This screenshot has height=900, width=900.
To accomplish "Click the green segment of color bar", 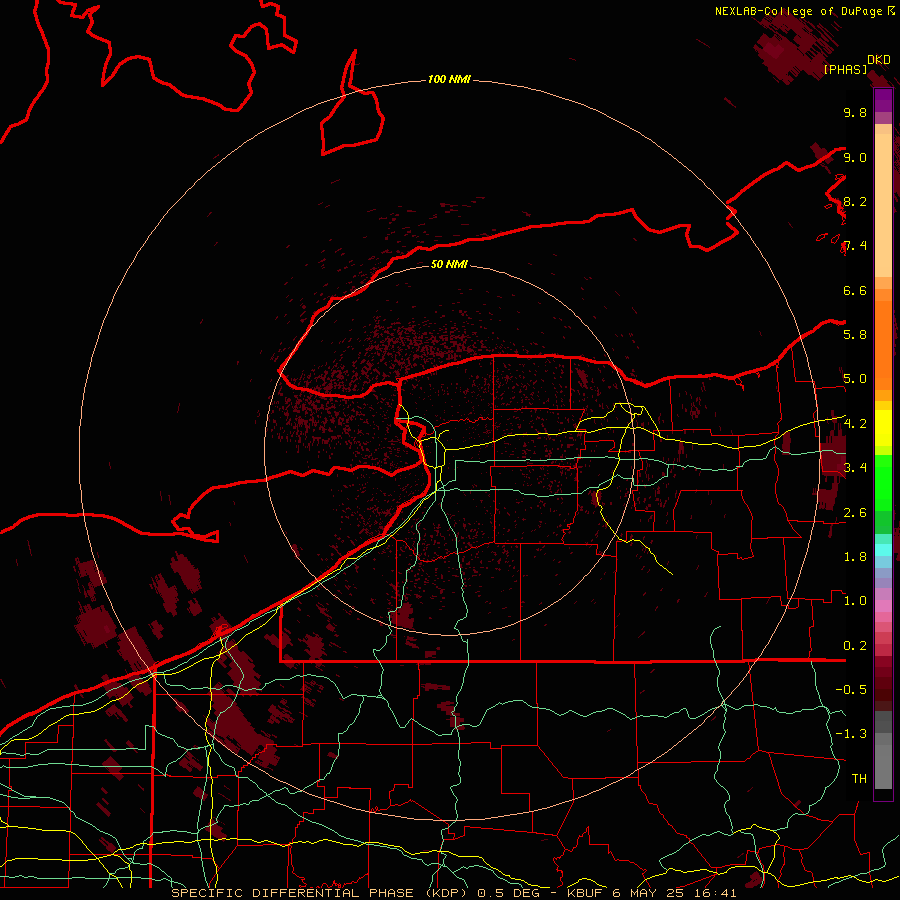I will coord(883,483).
